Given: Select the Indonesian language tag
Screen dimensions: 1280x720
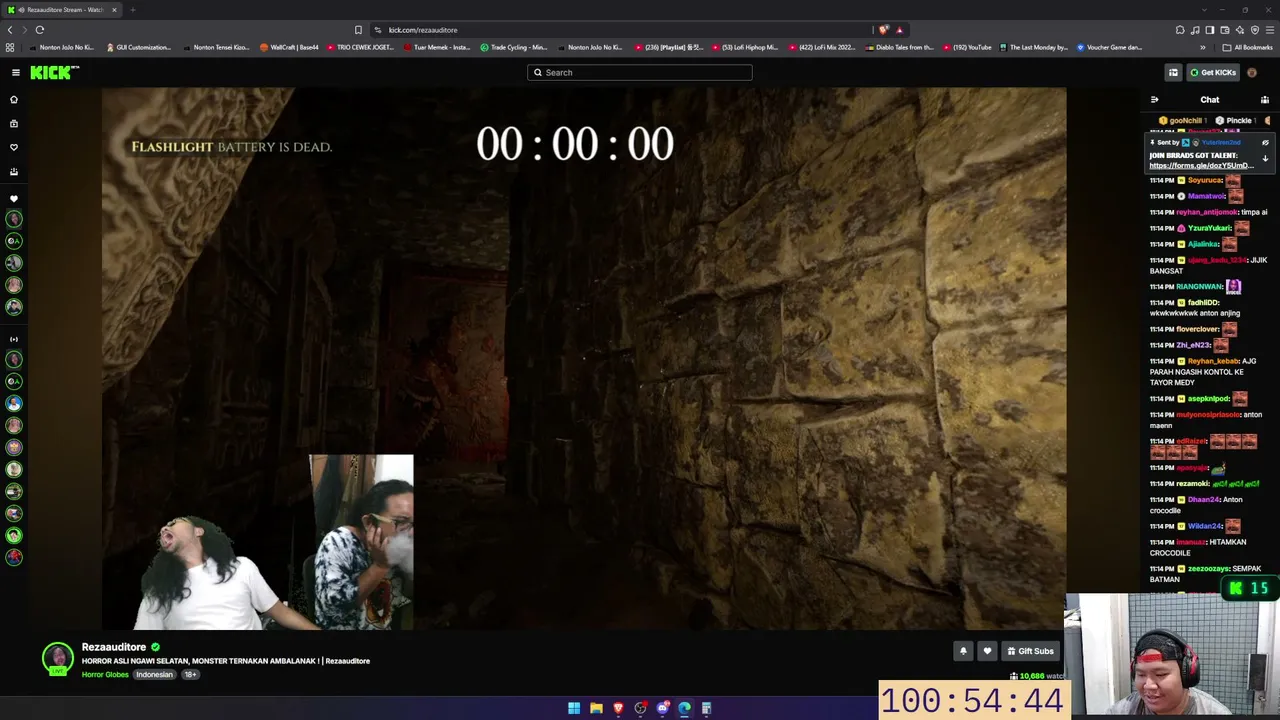Looking at the screenshot, I should click(154, 675).
